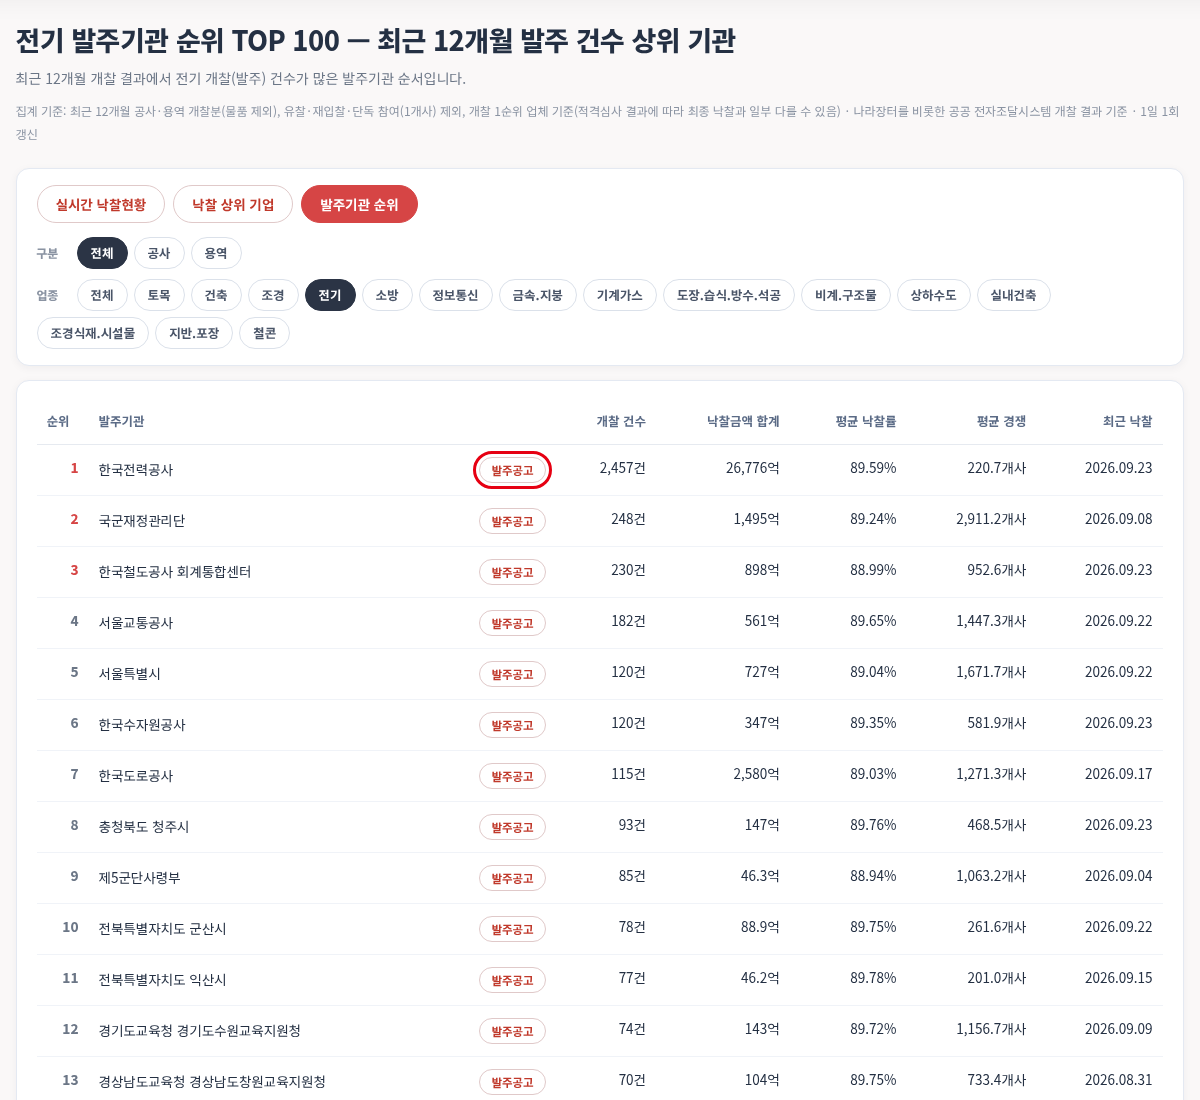
Task: Open 발주공고 for 제5군단사령부
Action: (x=512, y=878)
